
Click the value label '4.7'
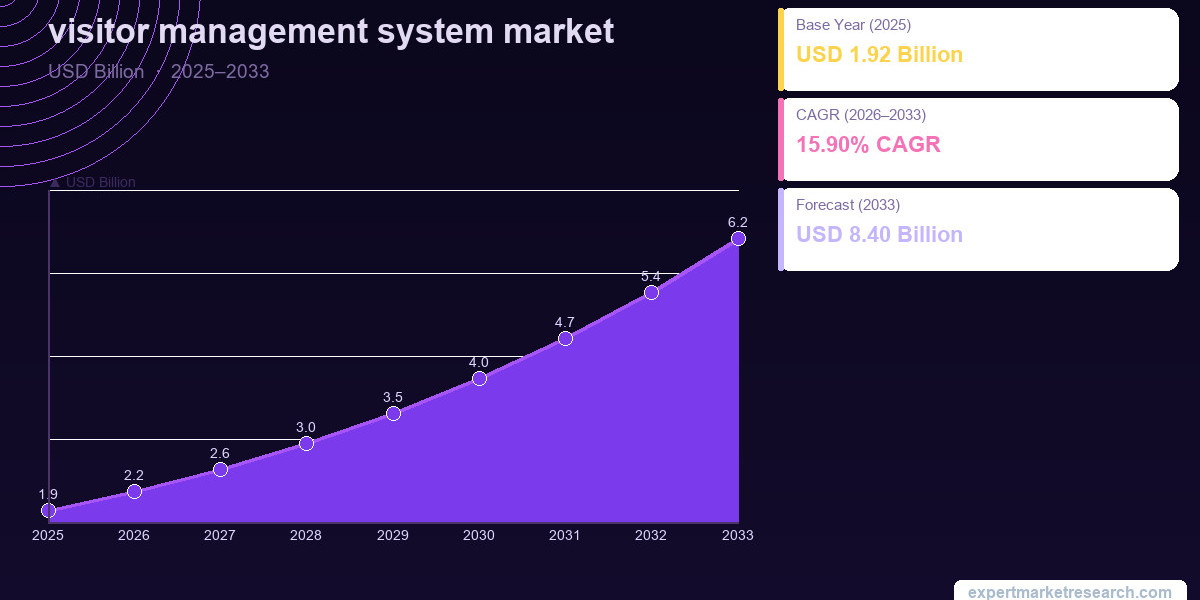click(x=565, y=322)
